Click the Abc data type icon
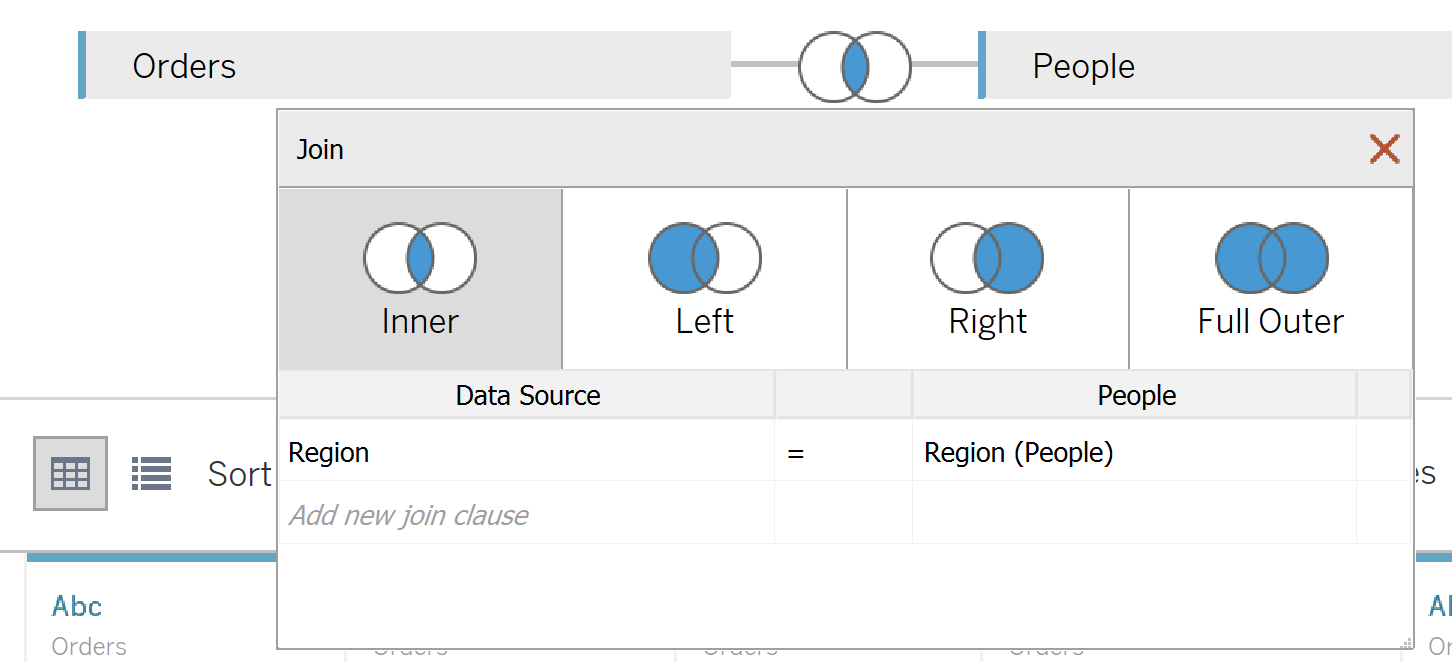 click(77, 606)
